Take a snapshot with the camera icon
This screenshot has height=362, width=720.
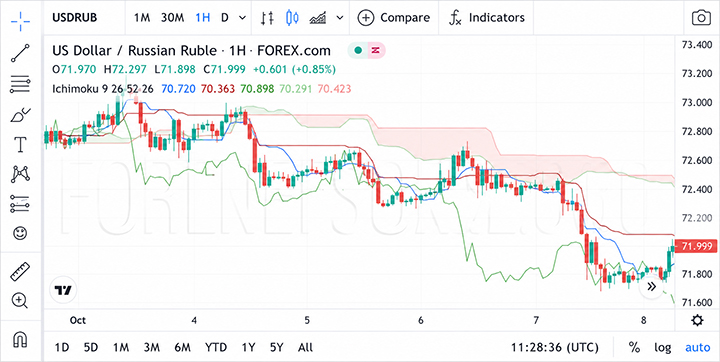click(x=701, y=18)
